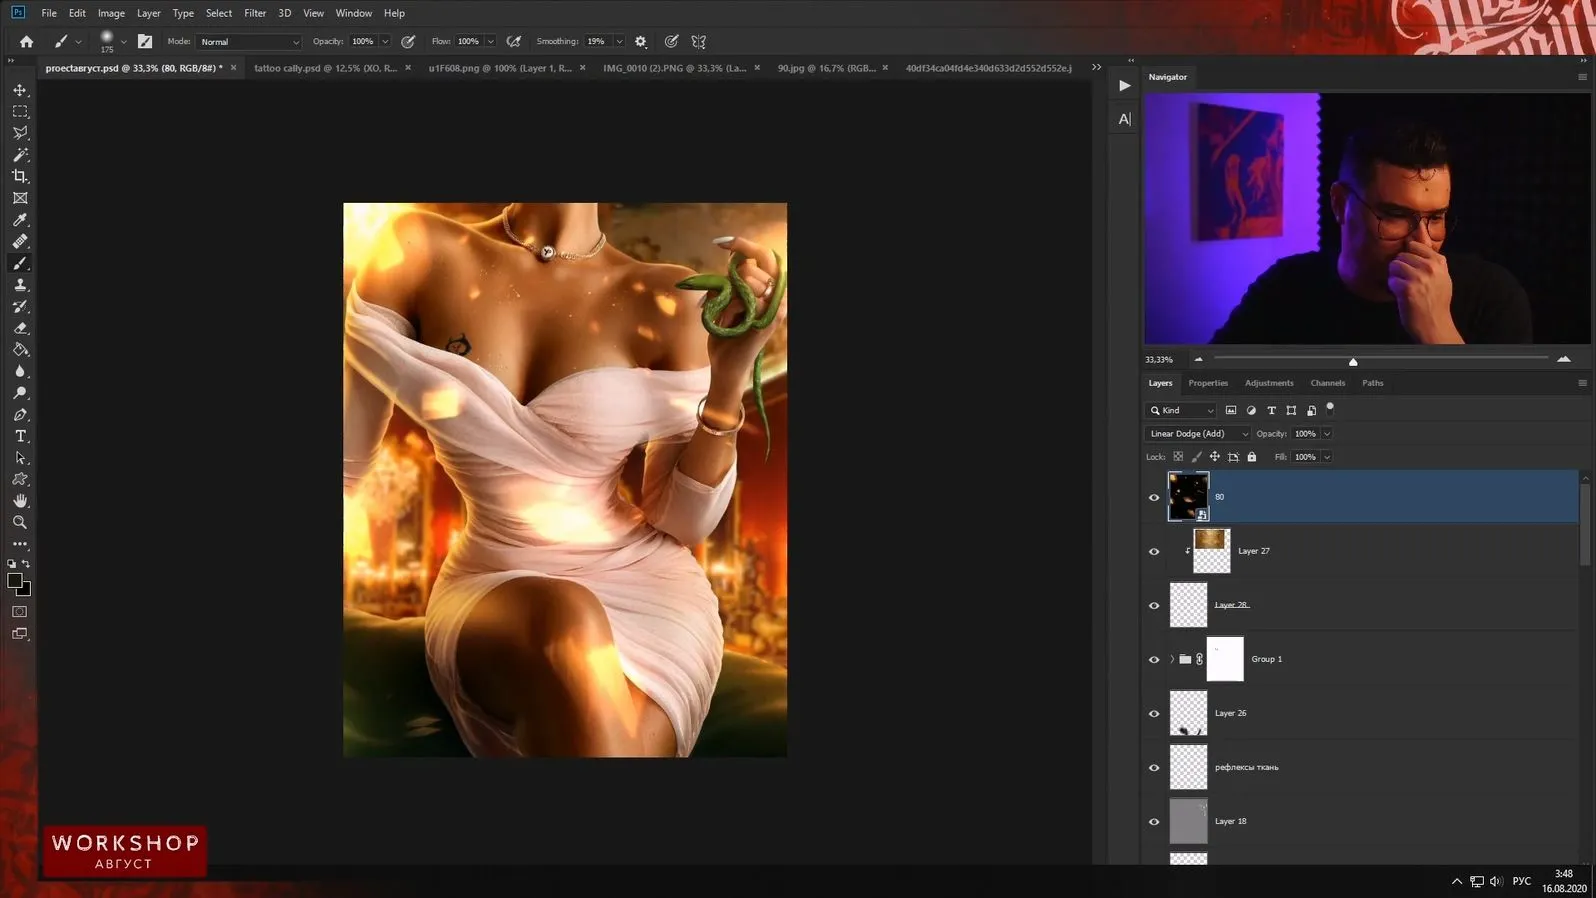Select the Clone Stamp tool
Screen dimensions: 1596x898
pyautogui.click(x=20, y=285)
